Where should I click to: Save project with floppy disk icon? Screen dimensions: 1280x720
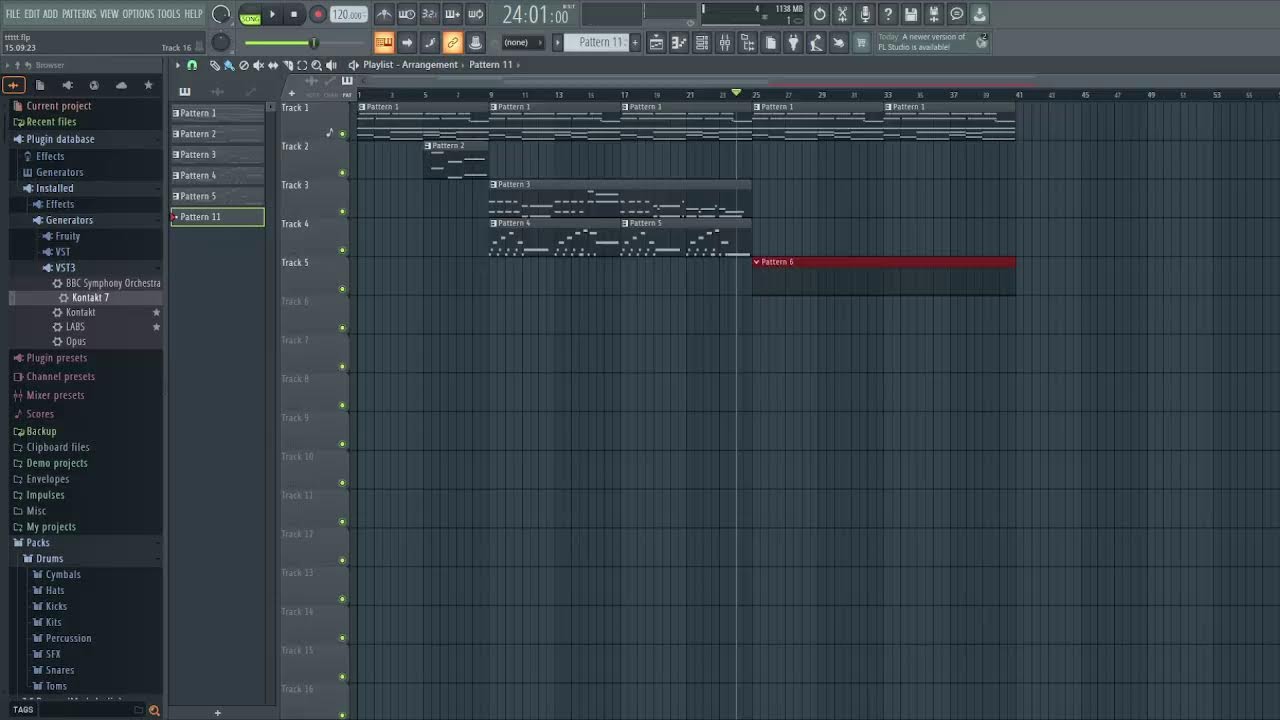(x=911, y=14)
